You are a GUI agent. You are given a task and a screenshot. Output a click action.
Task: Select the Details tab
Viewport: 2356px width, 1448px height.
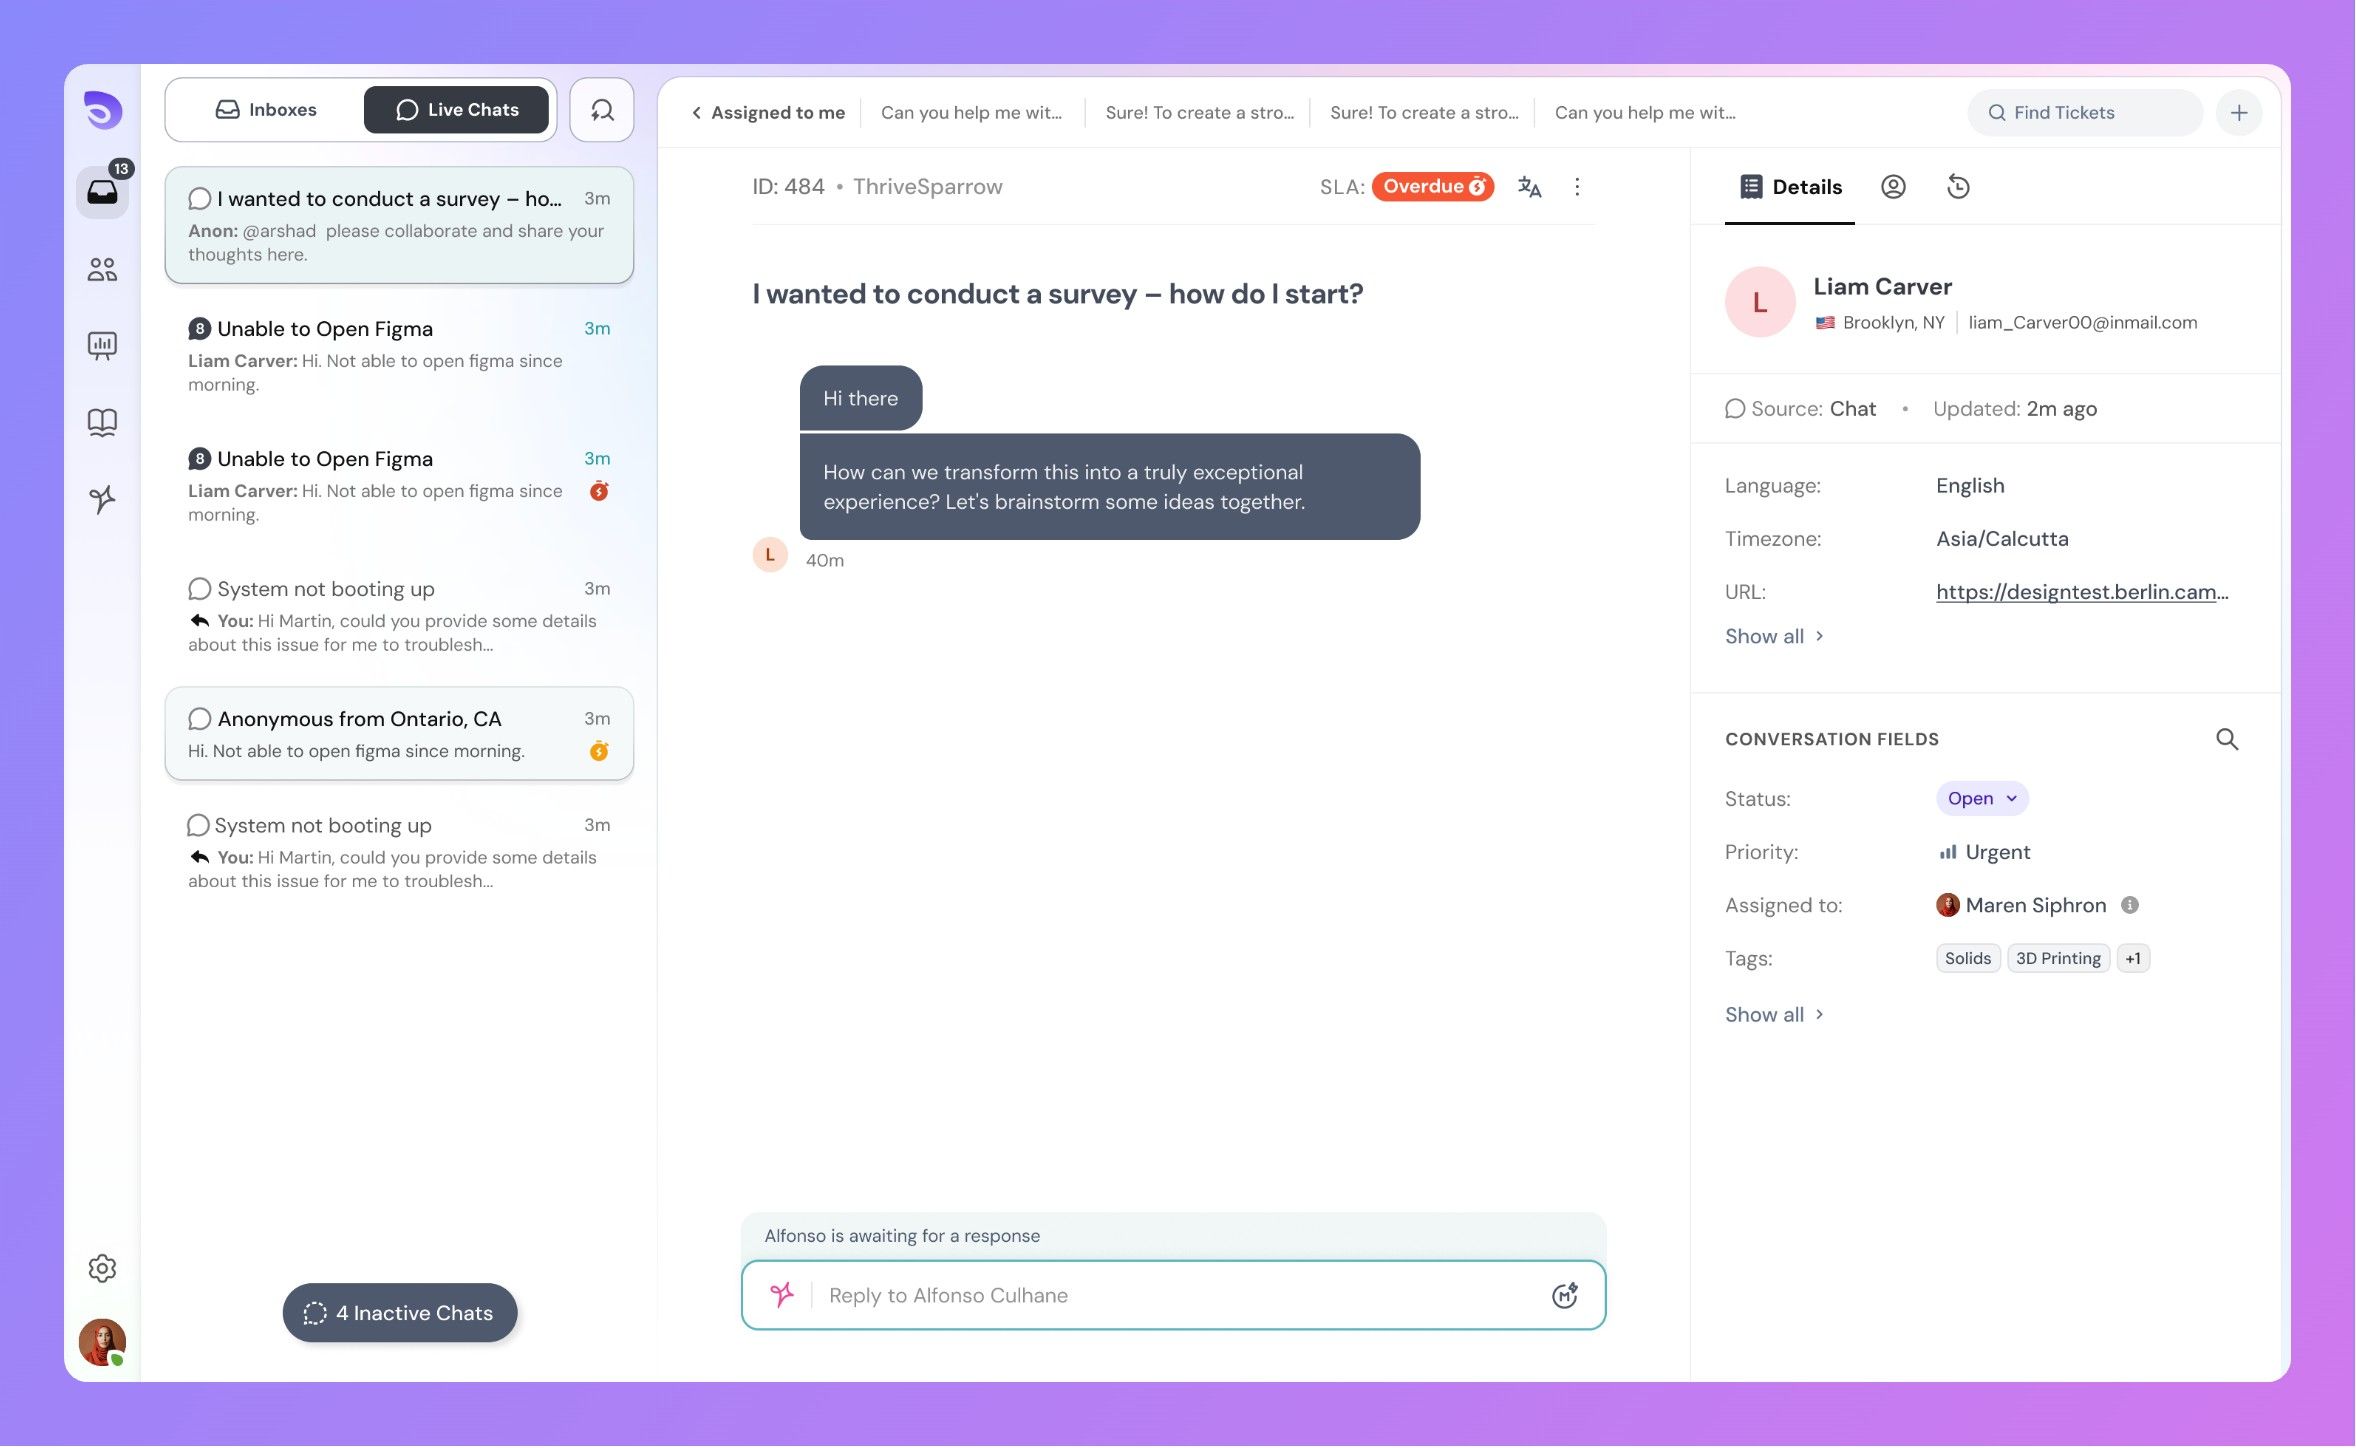[x=1790, y=187]
